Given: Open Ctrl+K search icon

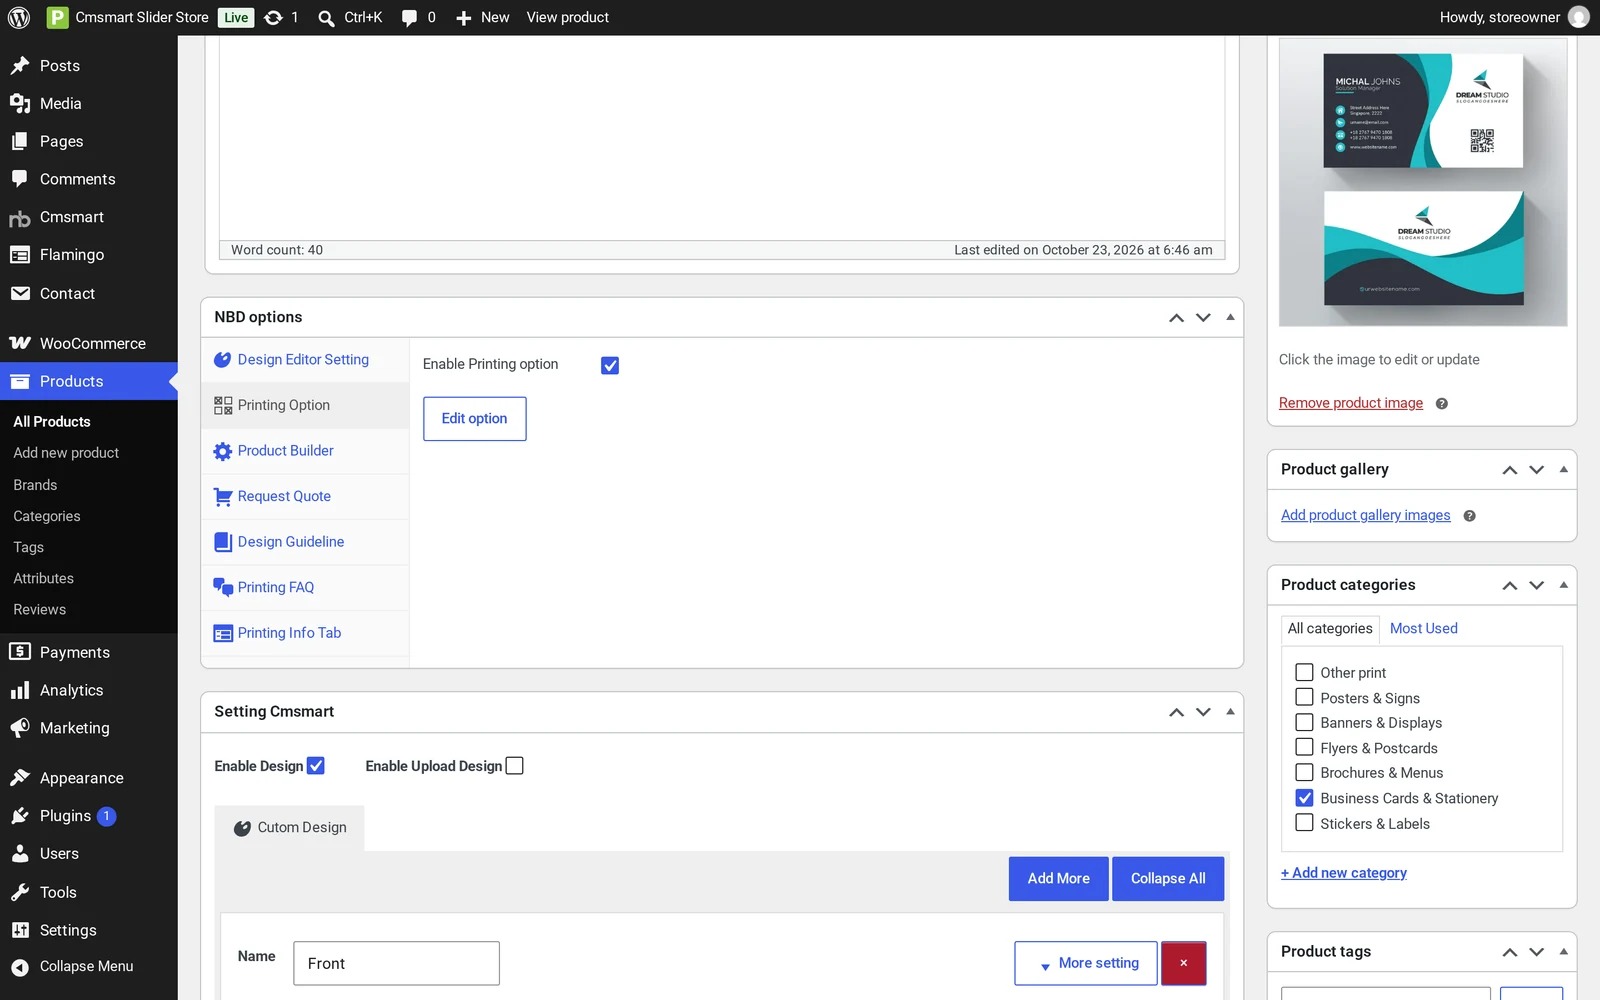Looking at the screenshot, I should pyautogui.click(x=326, y=18).
